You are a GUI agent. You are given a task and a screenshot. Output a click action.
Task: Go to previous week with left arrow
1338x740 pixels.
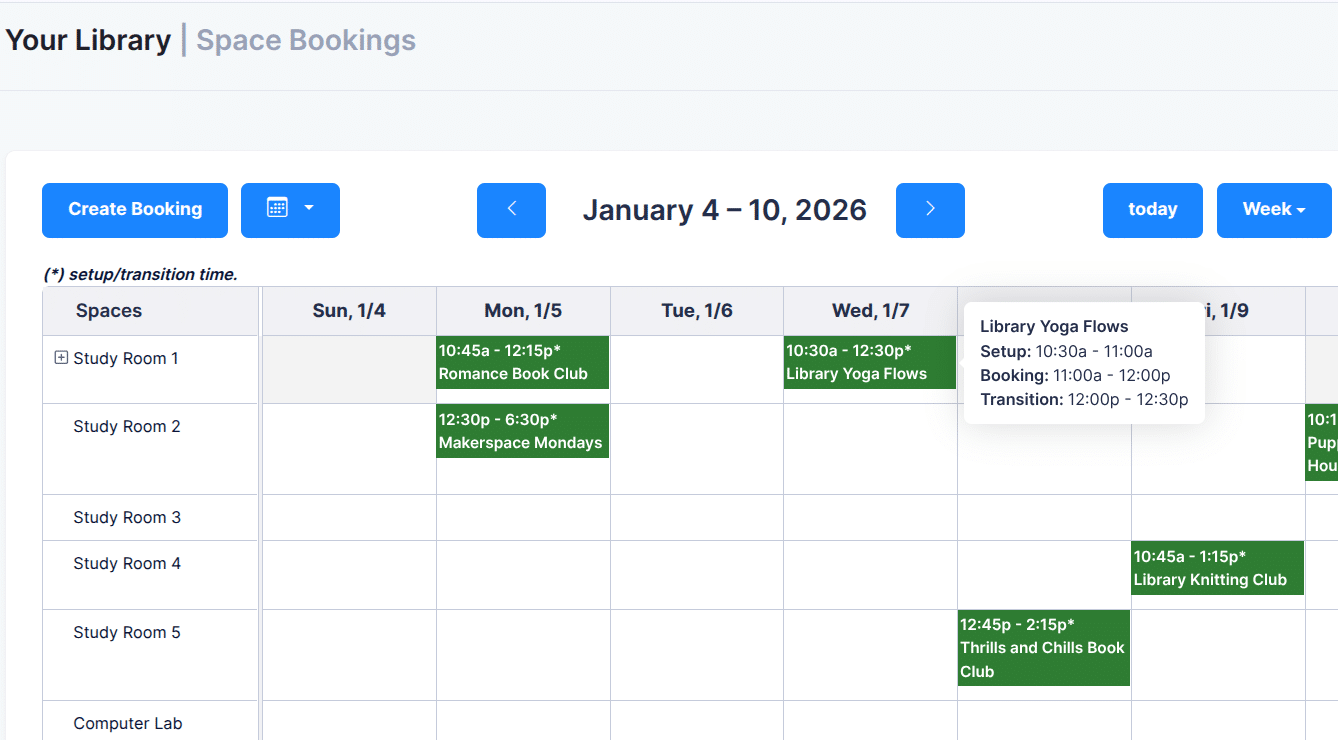[511, 210]
